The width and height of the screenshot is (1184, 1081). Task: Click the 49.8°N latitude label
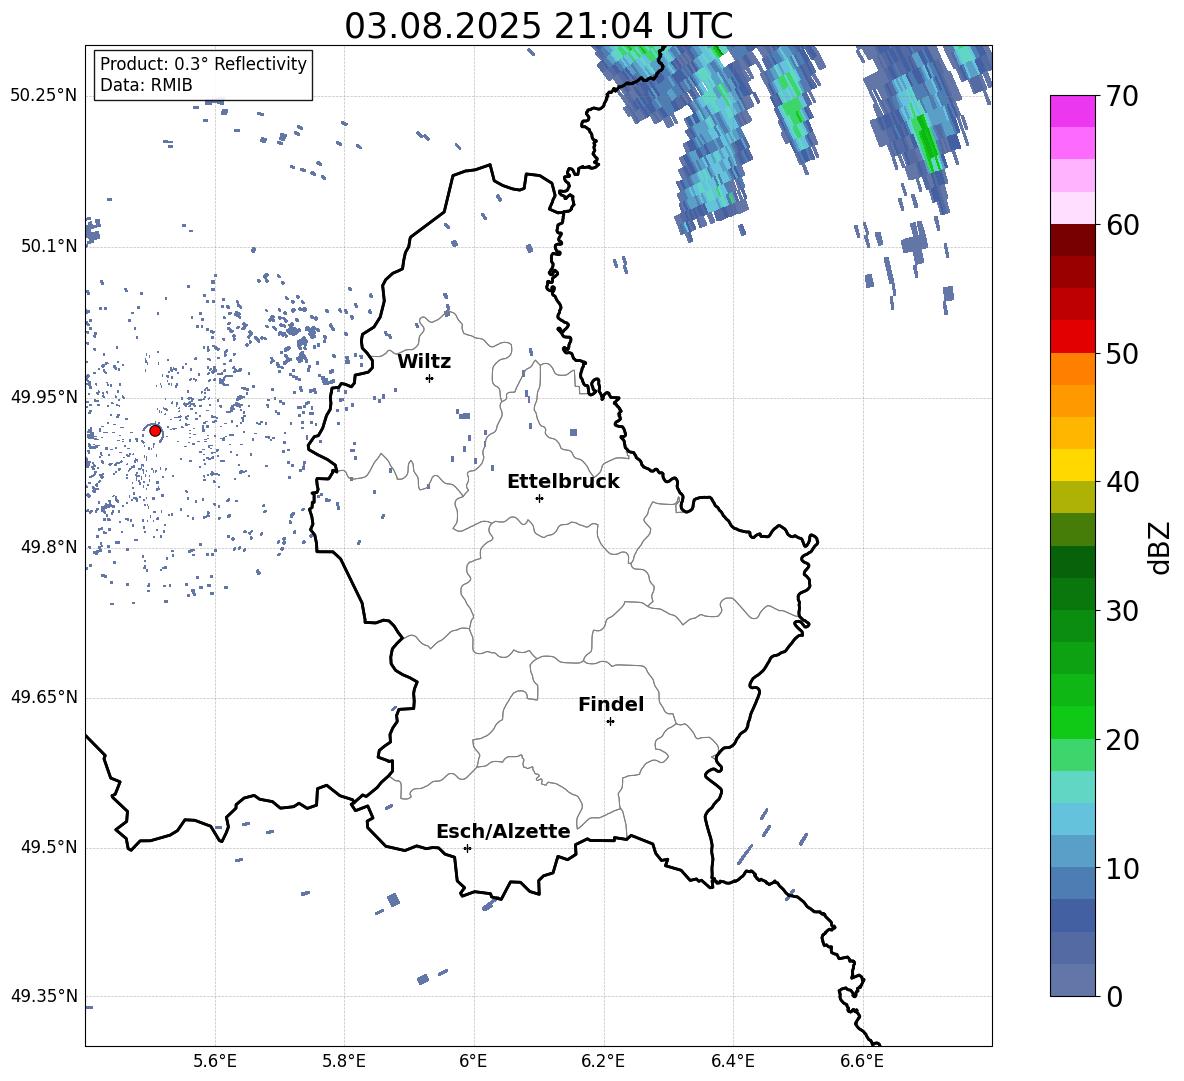pyautogui.click(x=49, y=547)
